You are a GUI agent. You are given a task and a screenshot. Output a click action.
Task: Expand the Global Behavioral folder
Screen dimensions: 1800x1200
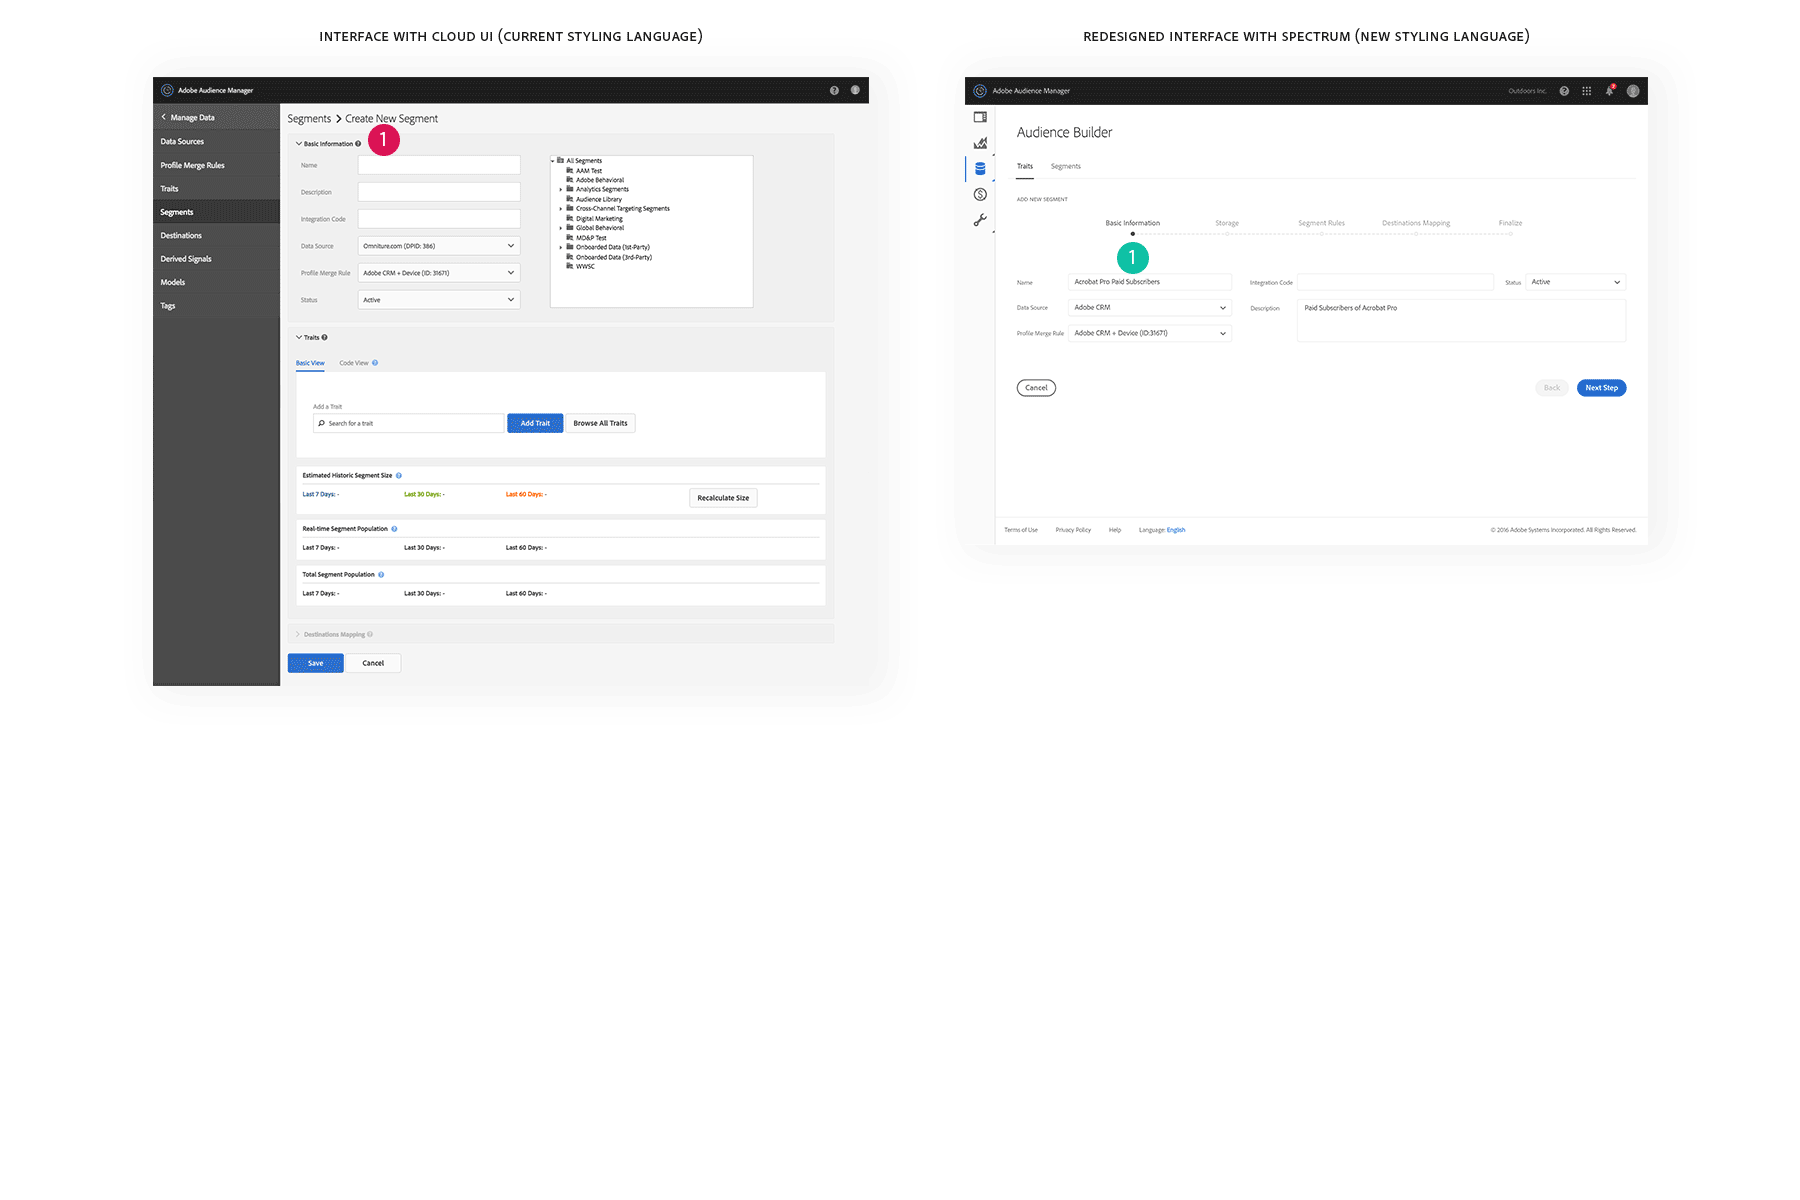(x=561, y=228)
